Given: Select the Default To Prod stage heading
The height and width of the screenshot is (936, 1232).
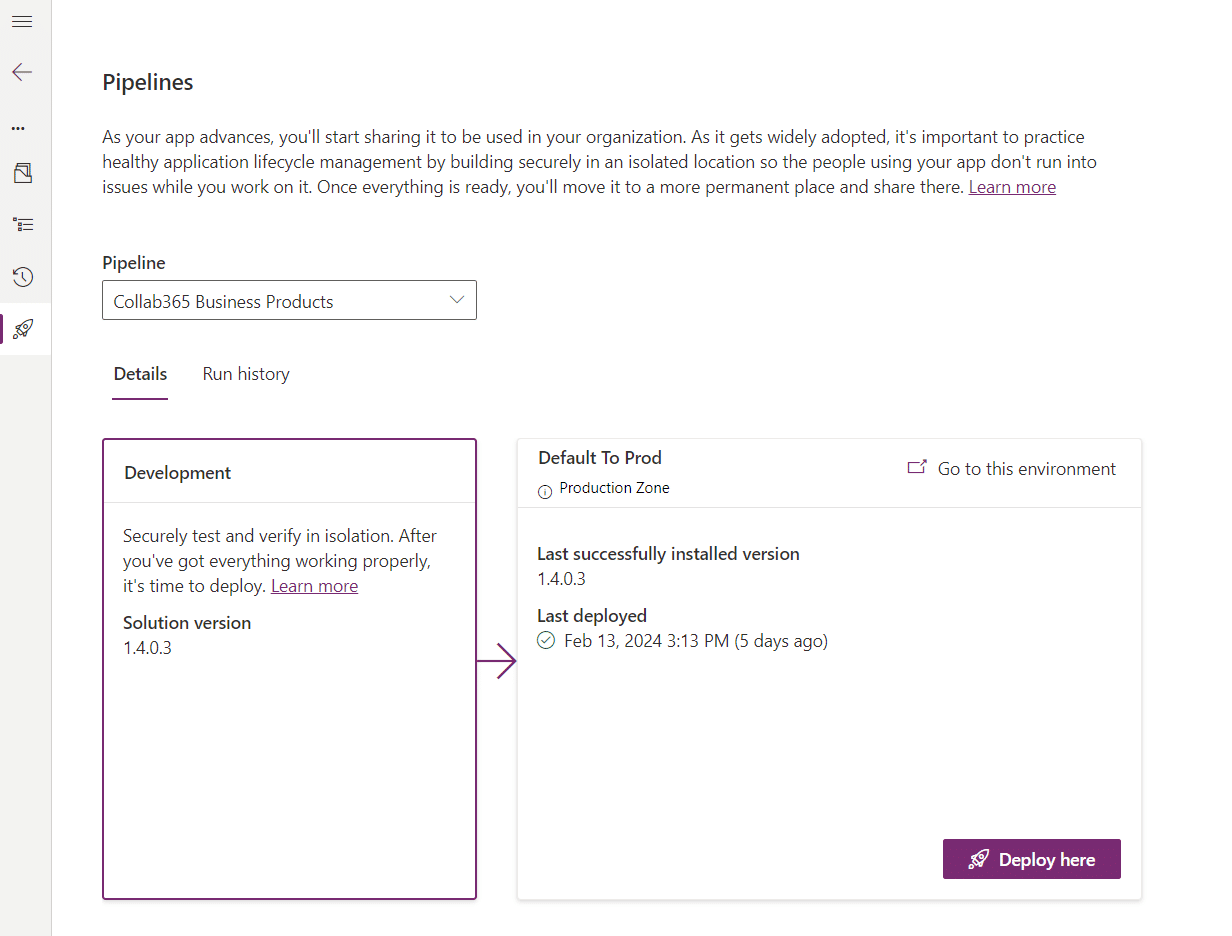Looking at the screenshot, I should pyautogui.click(x=600, y=458).
